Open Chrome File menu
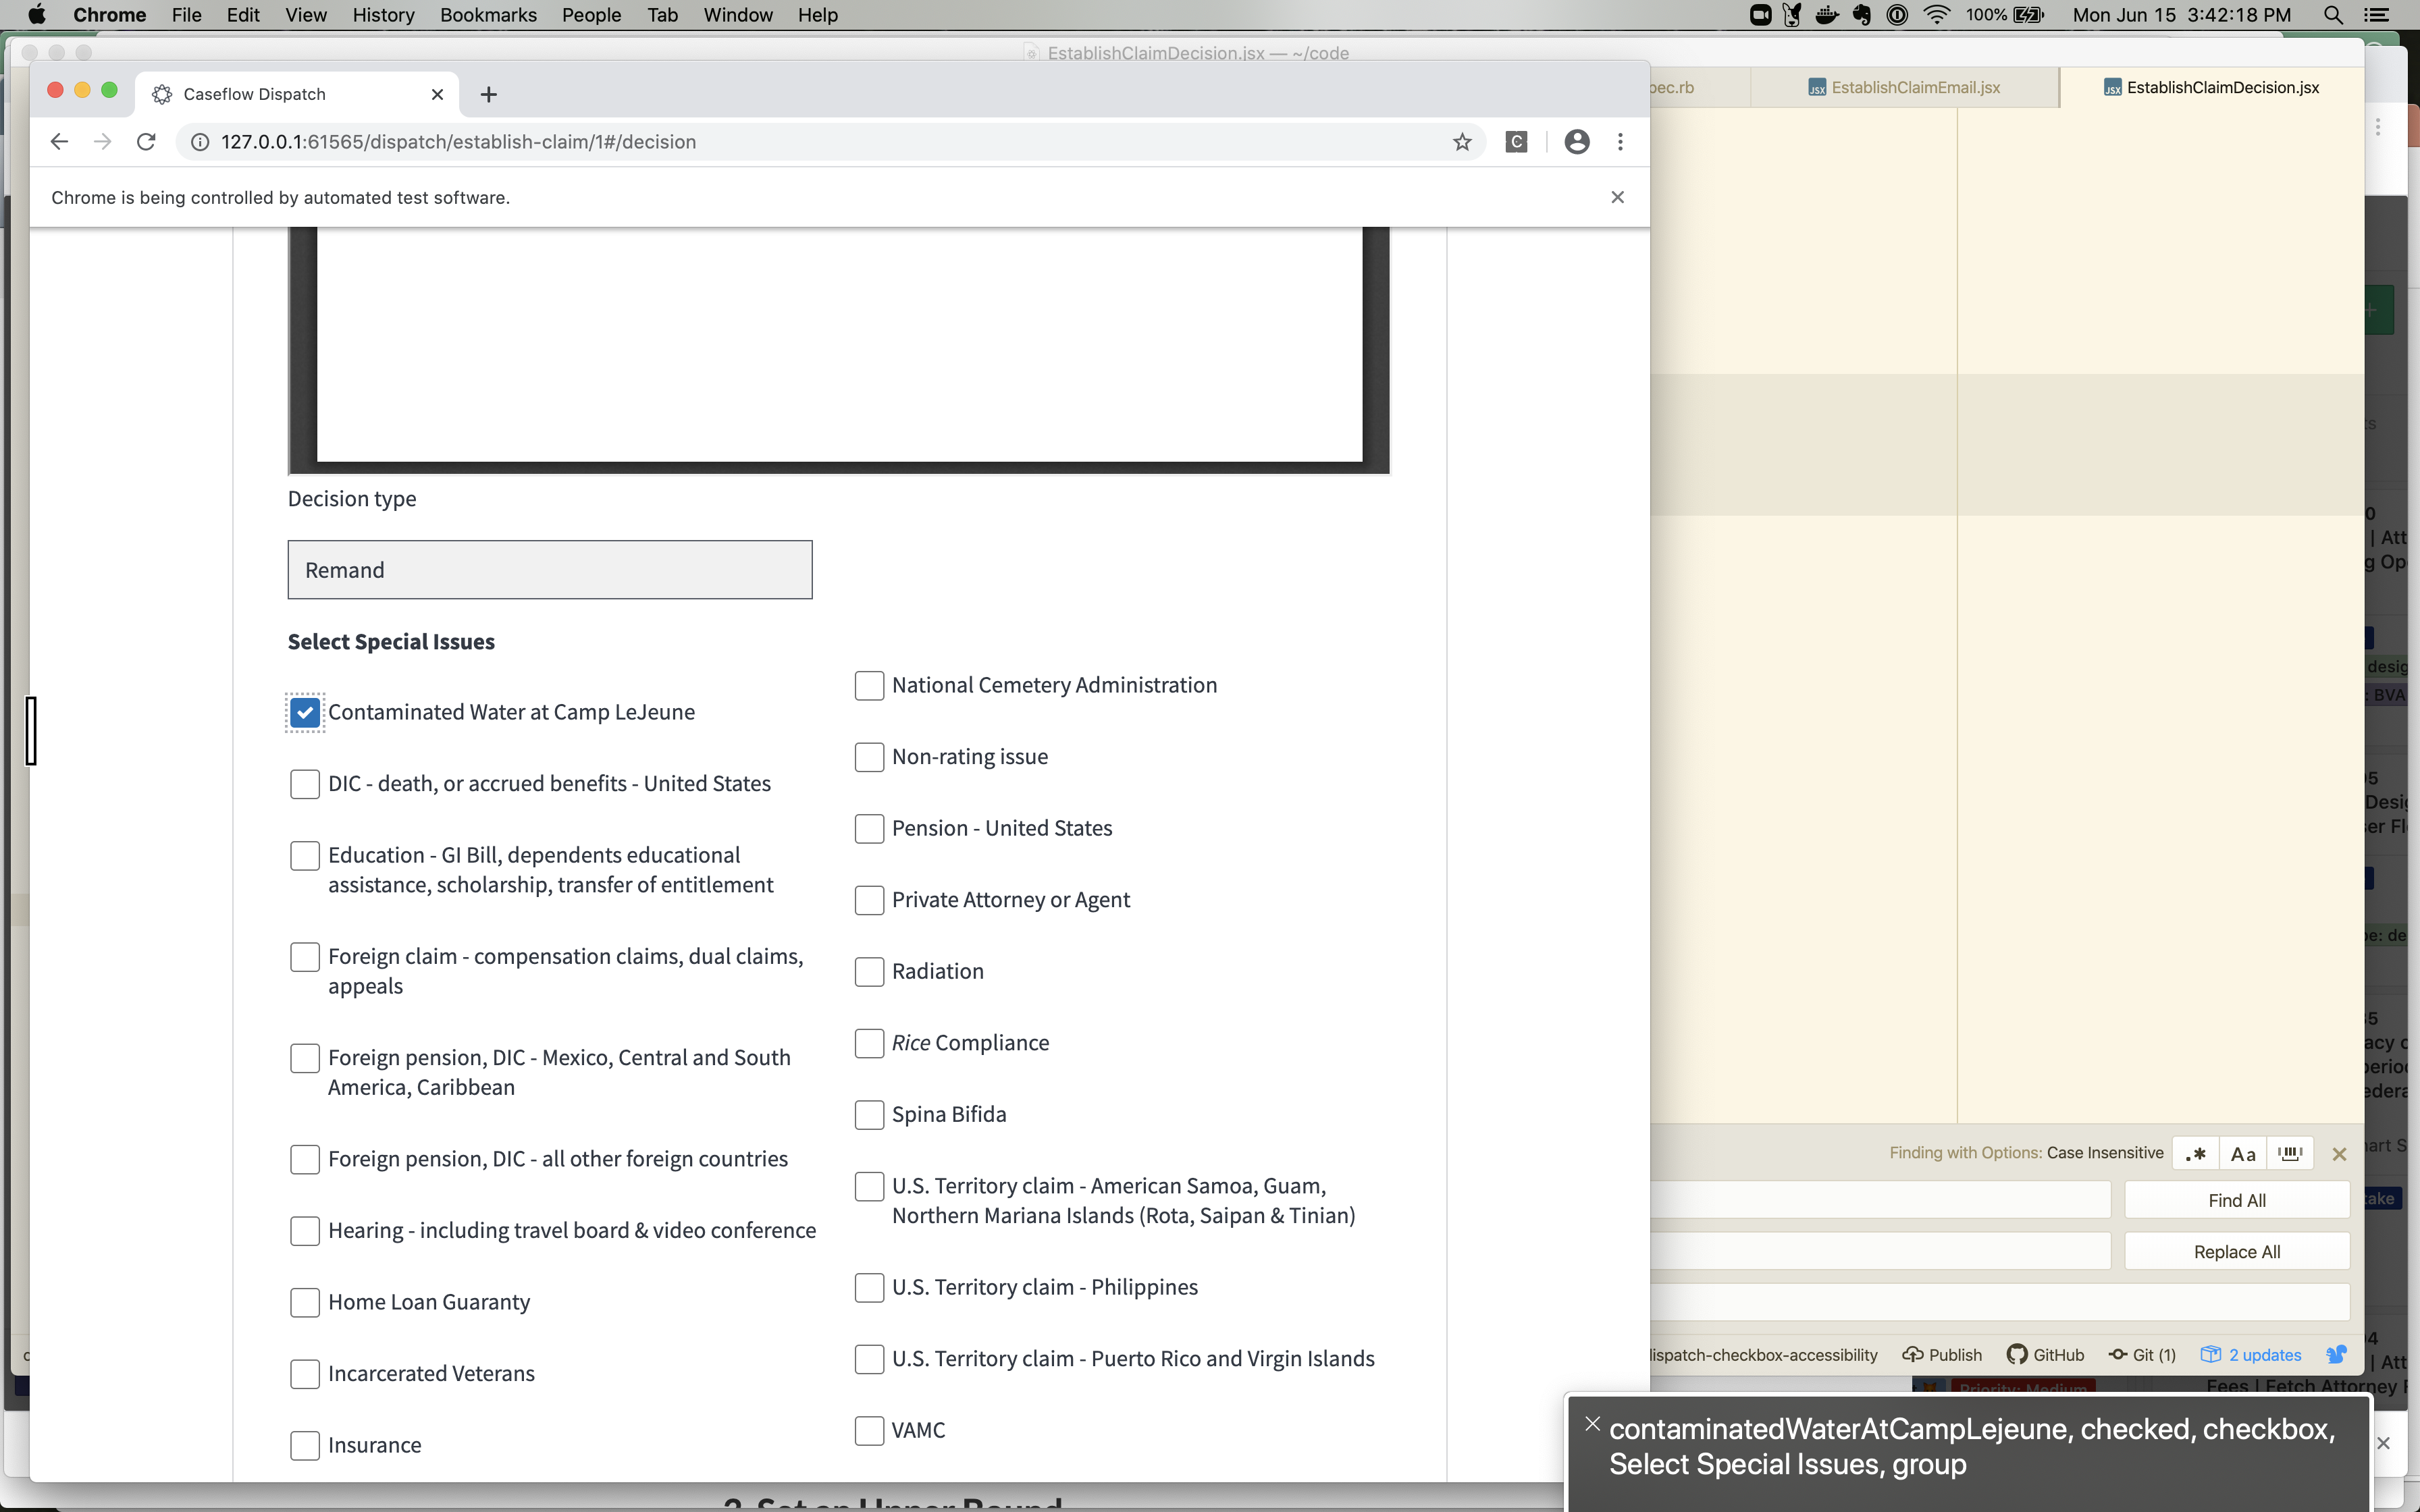Image resolution: width=2420 pixels, height=1512 pixels. click(x=186, y=15)
